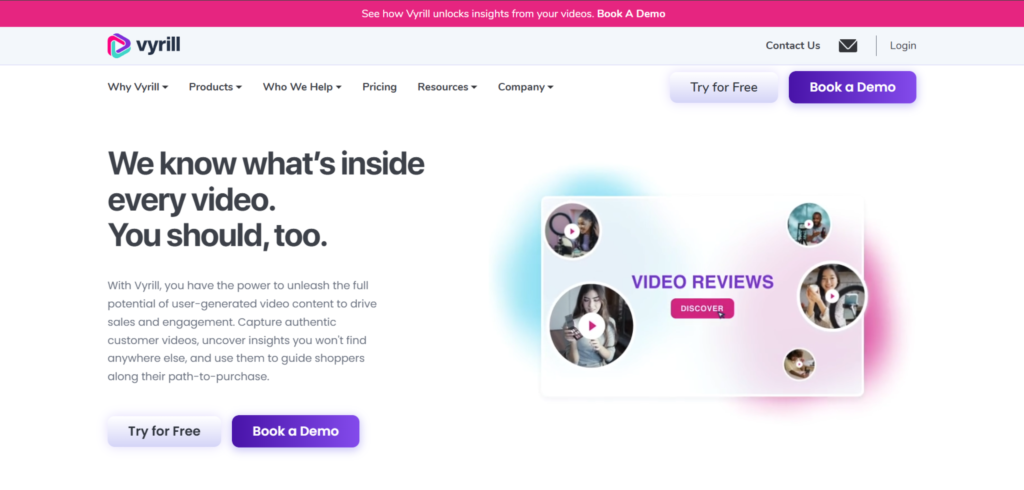Click Book a Demo below the hero text

[295, 431]
